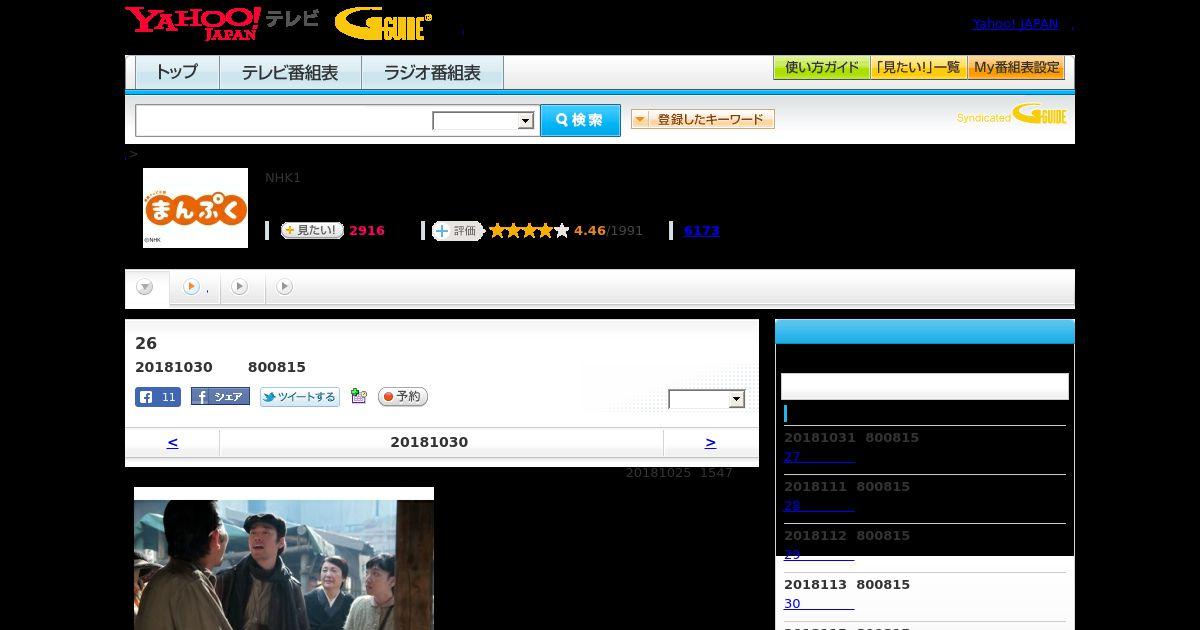Click the NHK1 channel label
Viewport: 1200px width, 630px height.
(x=283, y=178)
